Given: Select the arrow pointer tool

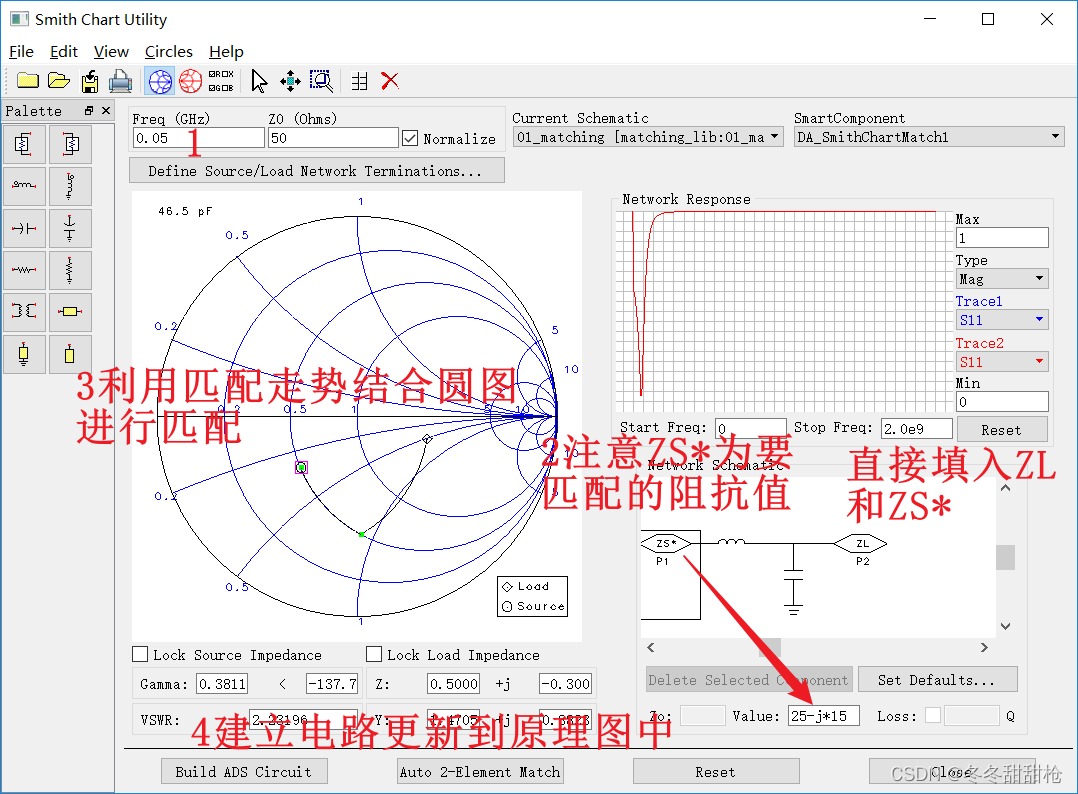Looking at the screenshot, I should (258, 81).
